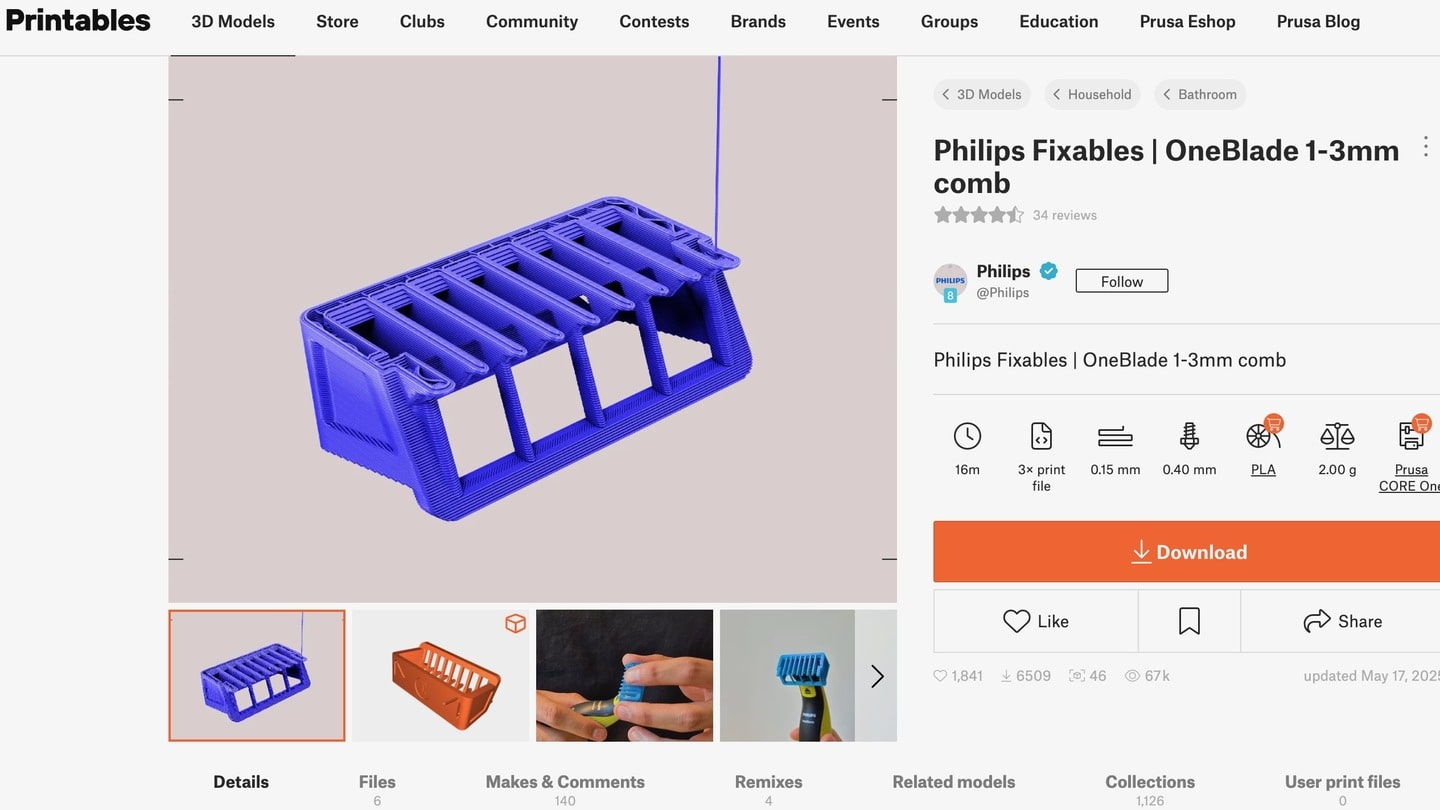Click the print file document icon
The image size is (1440, 810).
tap(1041, 436)
